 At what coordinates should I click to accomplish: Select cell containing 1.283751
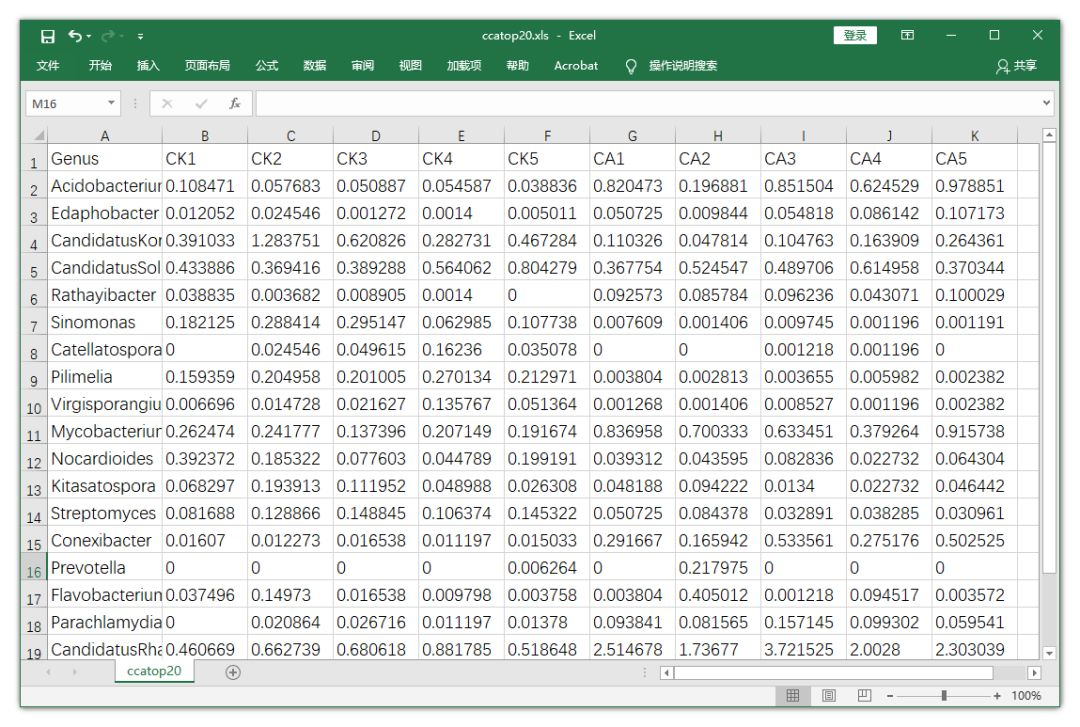click(290, 240)
